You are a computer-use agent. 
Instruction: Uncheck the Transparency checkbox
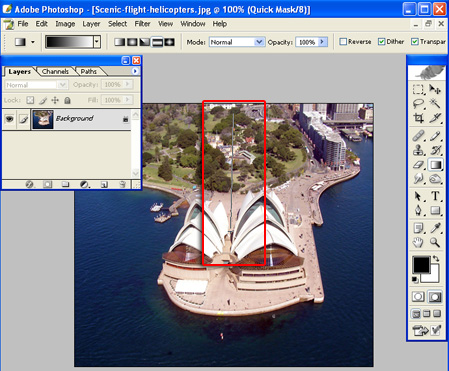415,42
